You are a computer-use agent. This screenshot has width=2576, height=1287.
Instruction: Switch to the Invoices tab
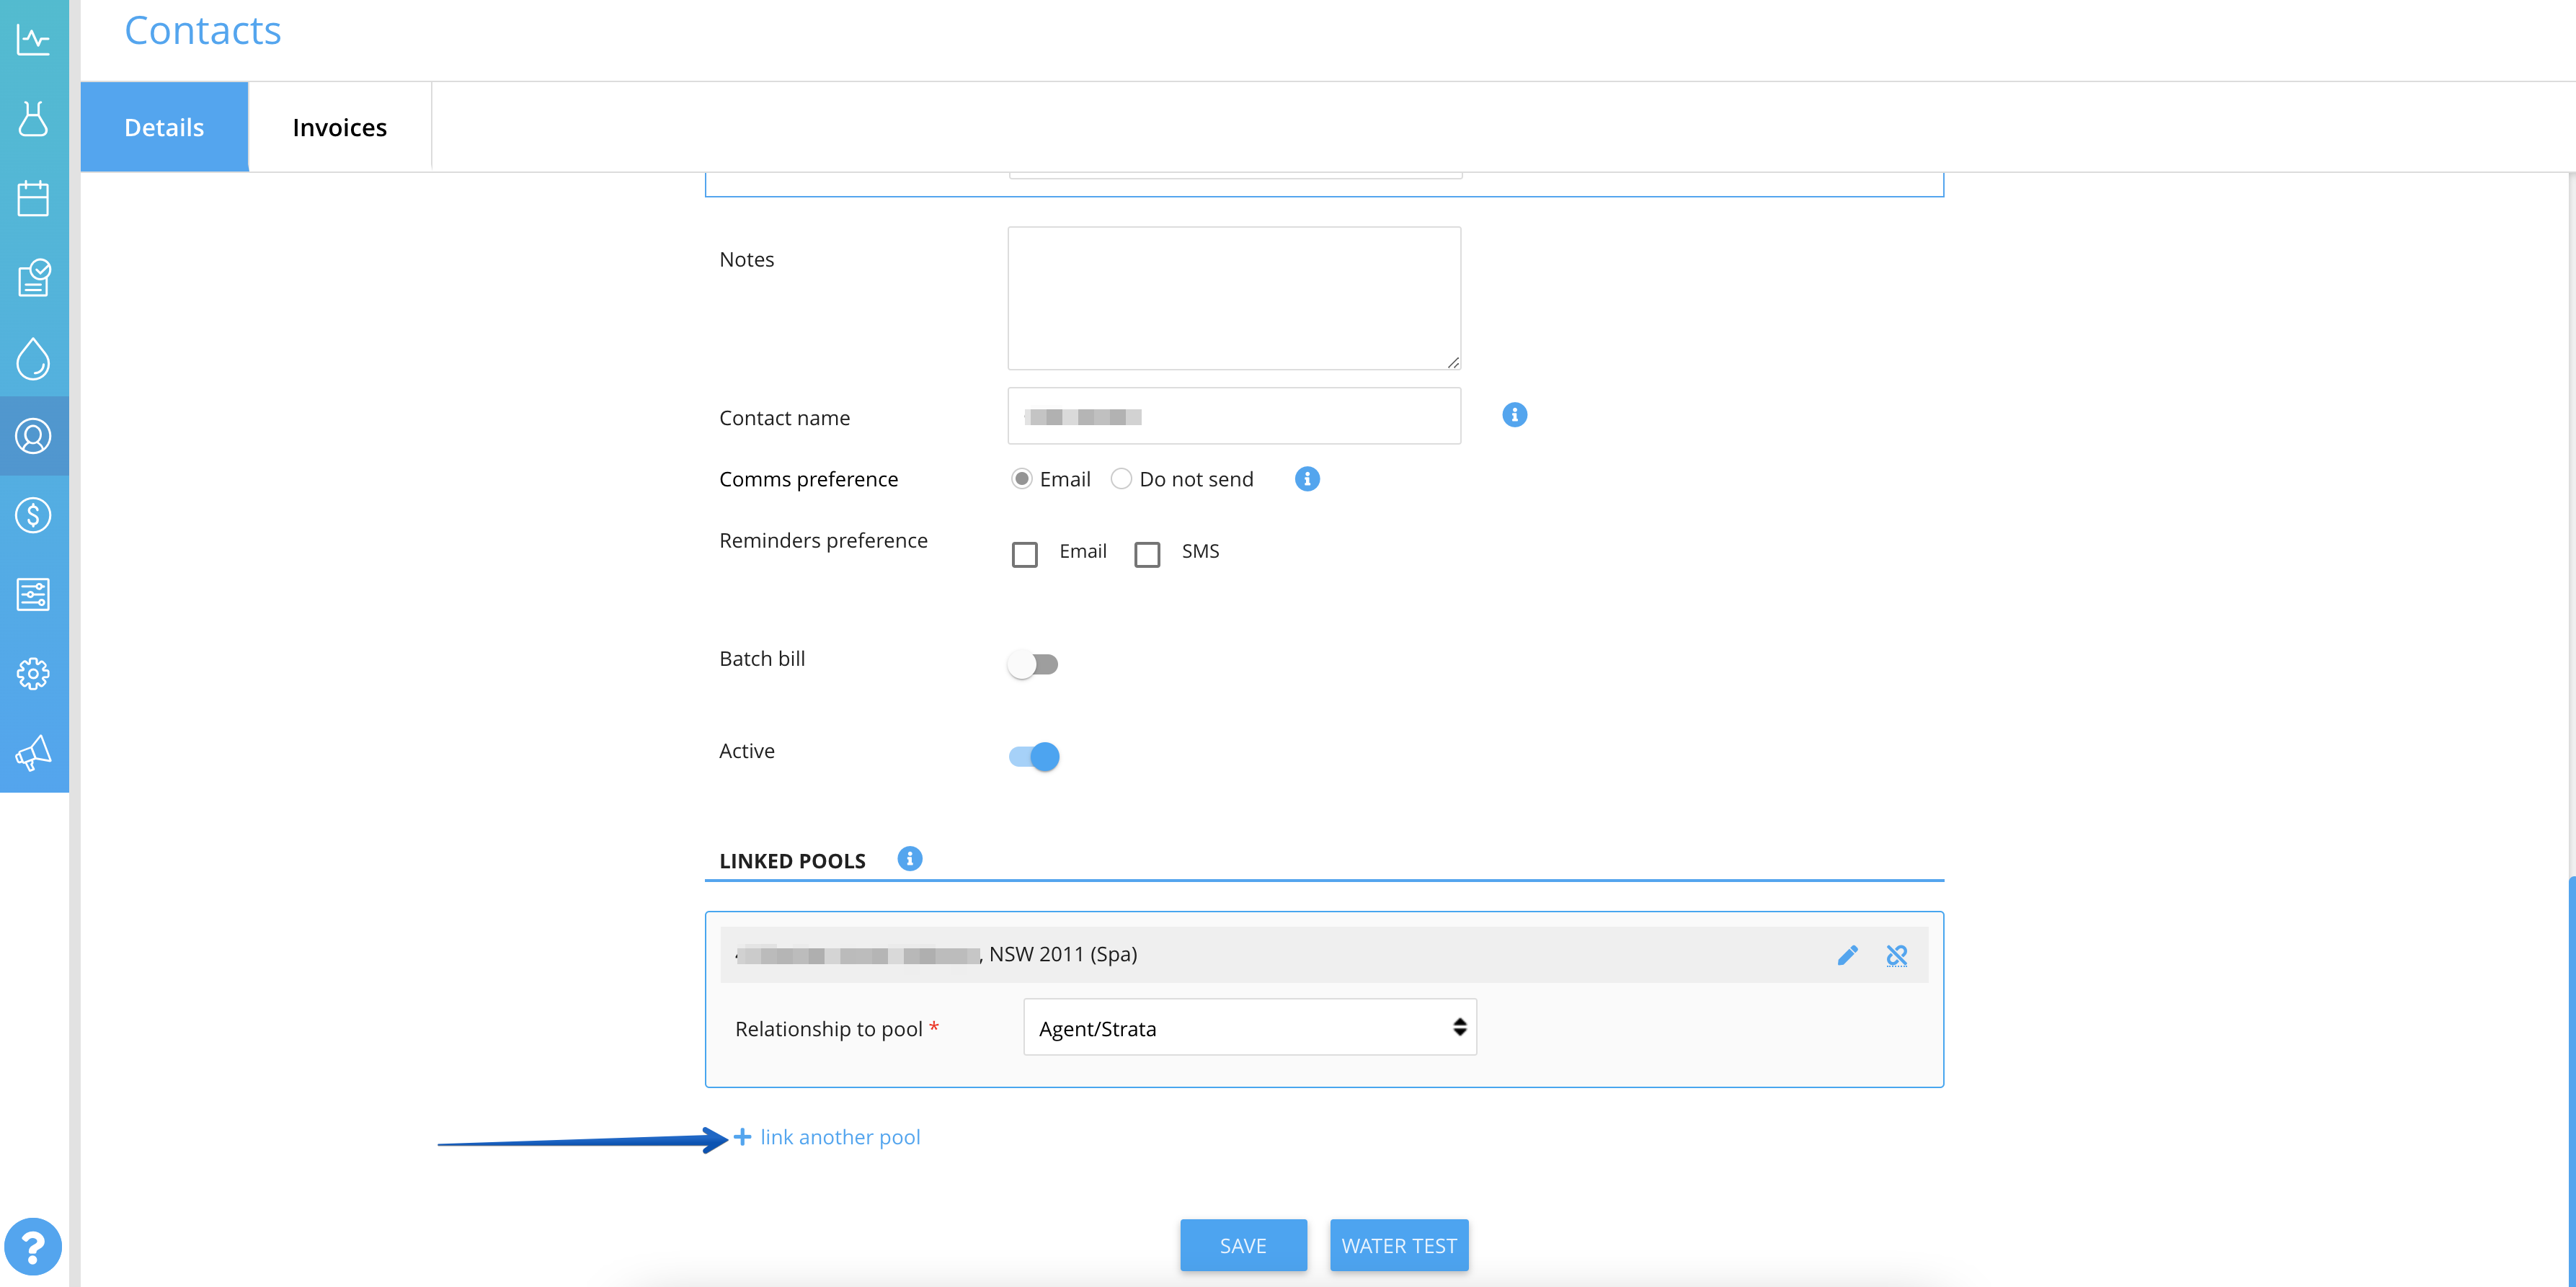point(339,127)
